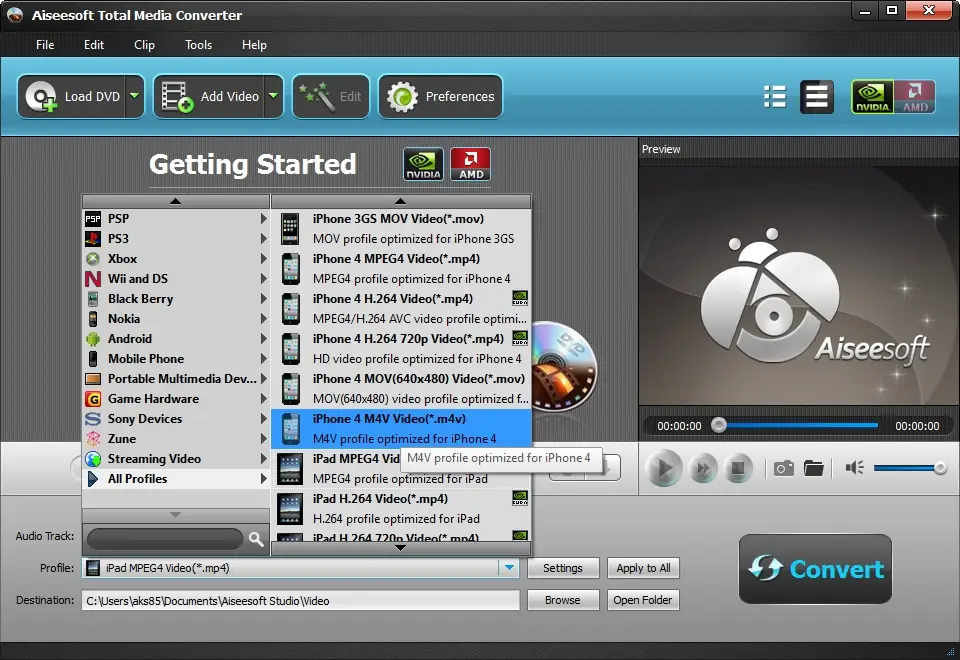Toggle NVIDIA acceleration in the toolbar
This screenshot has width=960, height=660.
[x=872, y=97]
